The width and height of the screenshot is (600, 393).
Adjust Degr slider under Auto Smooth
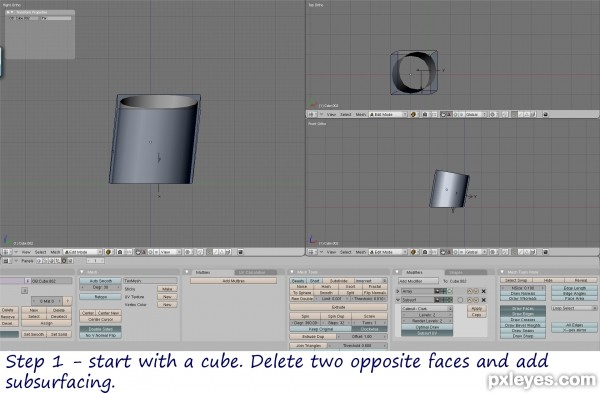click(x=101, y=287)
